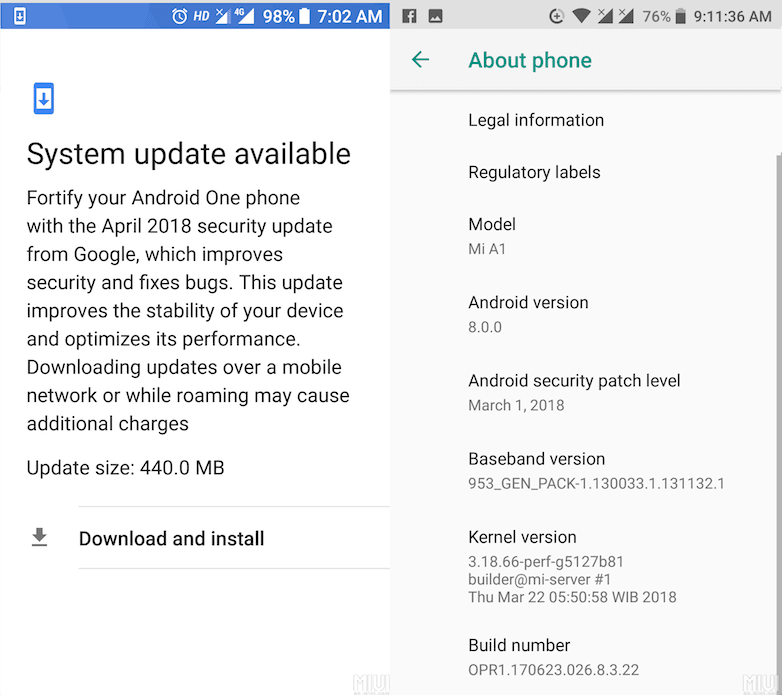
Task: Tap the Wi-Fi status icon
Action: pyautogui.click(x=581, y=16)
